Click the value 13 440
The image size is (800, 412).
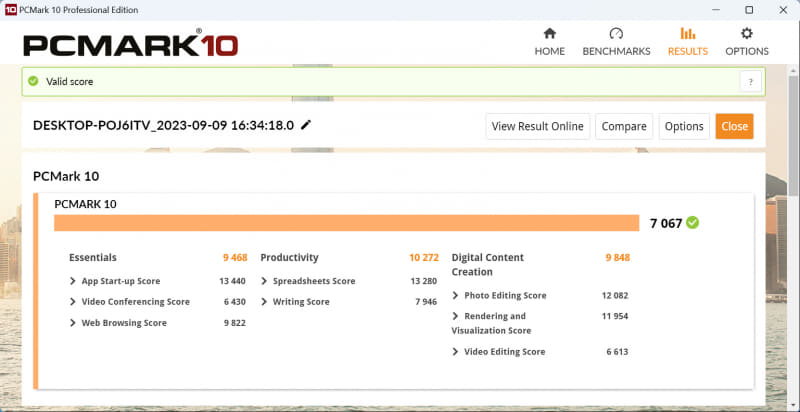[x=233, y=281]
